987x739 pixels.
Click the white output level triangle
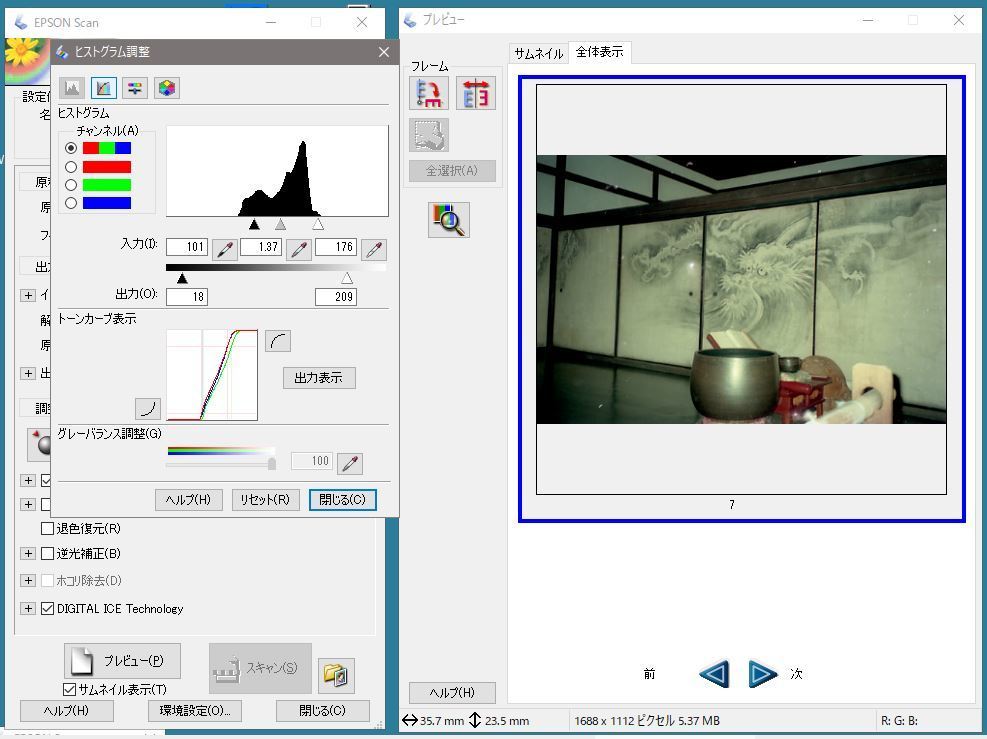[x=347, y=278]
